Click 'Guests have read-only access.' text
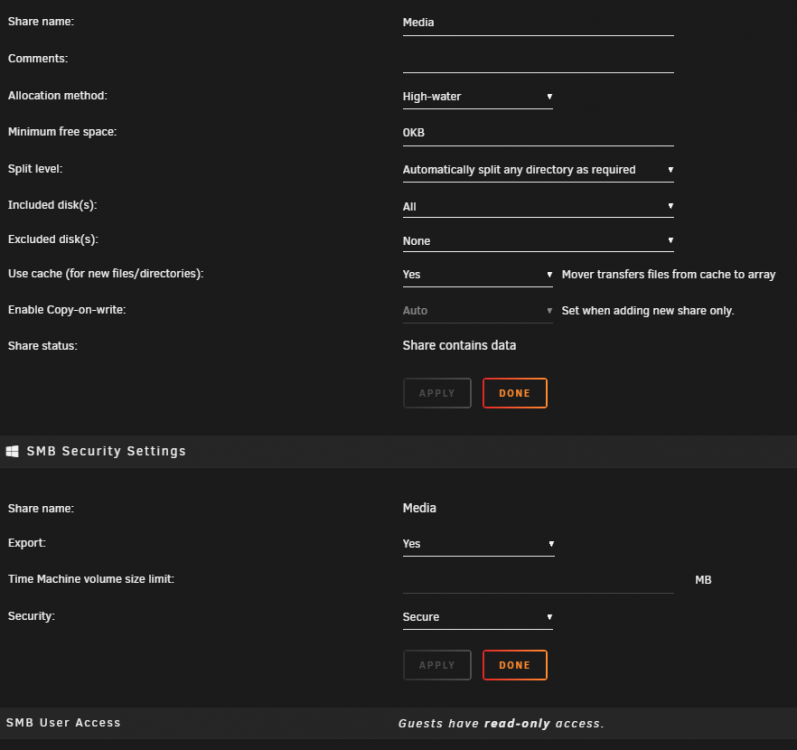Viewport: 797px width, 750px height. coord(501,723)
